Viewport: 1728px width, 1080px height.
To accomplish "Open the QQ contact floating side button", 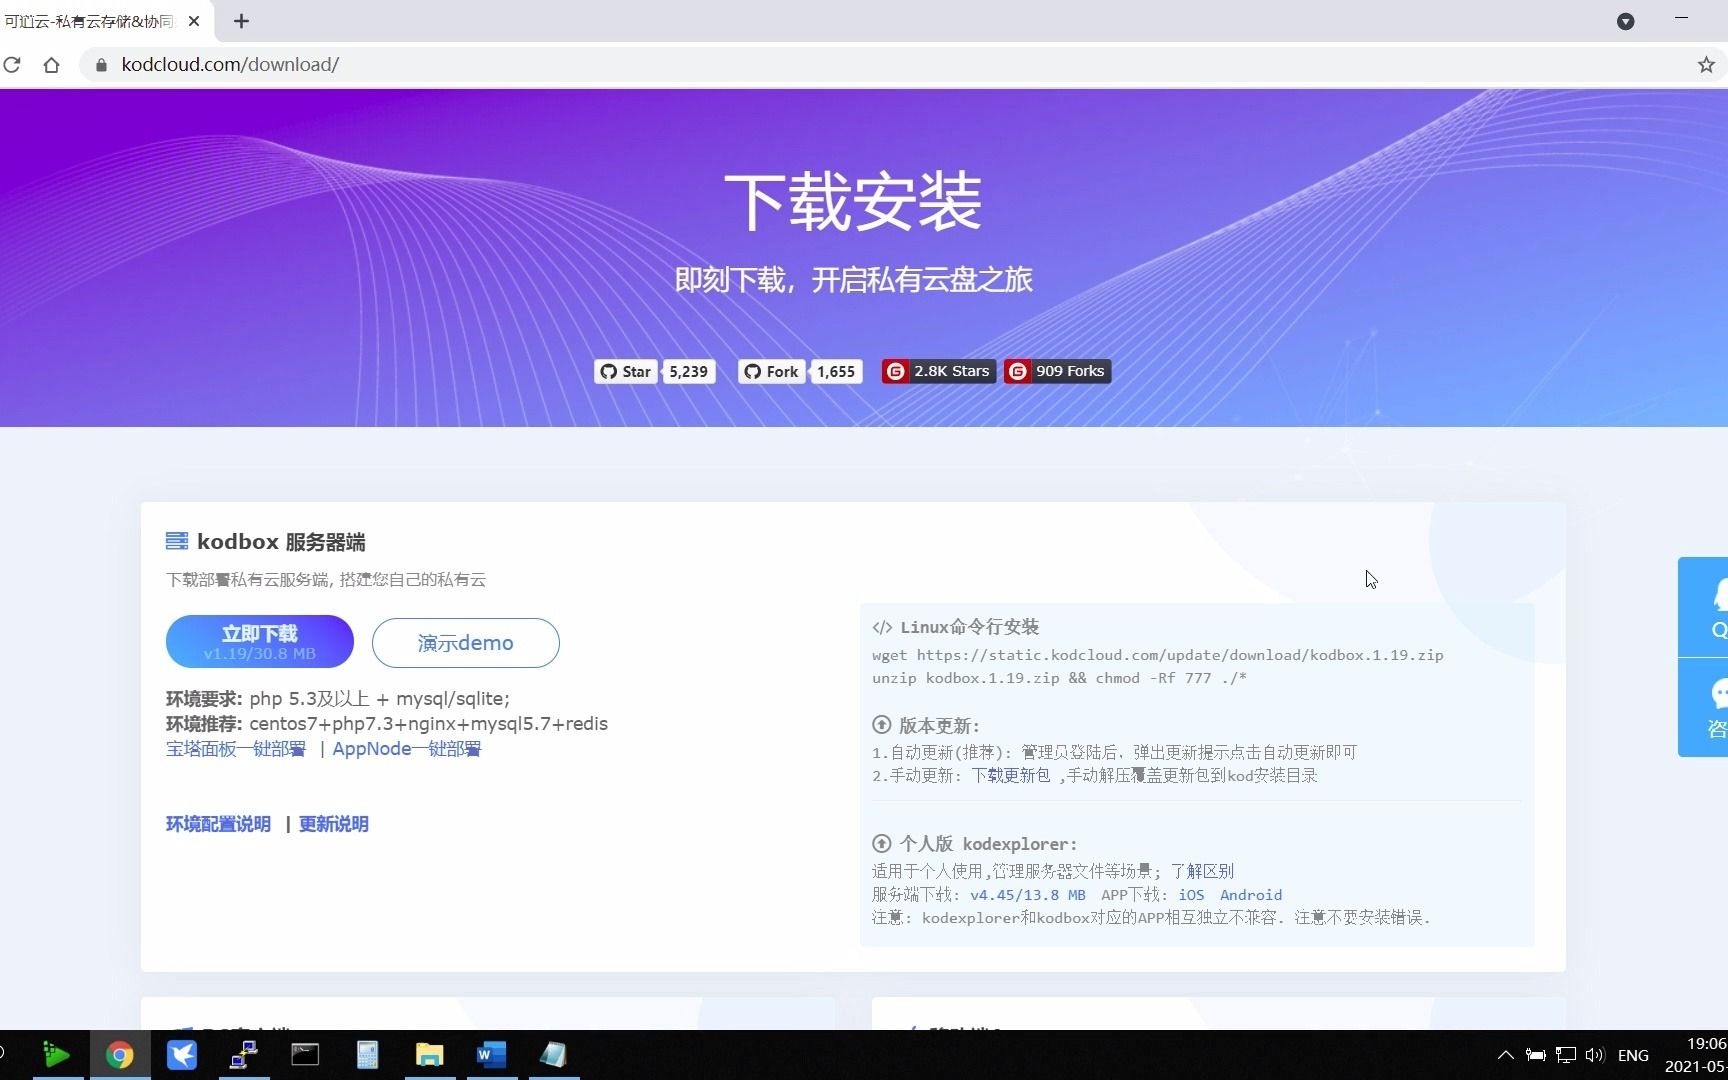I will 1704,607.
